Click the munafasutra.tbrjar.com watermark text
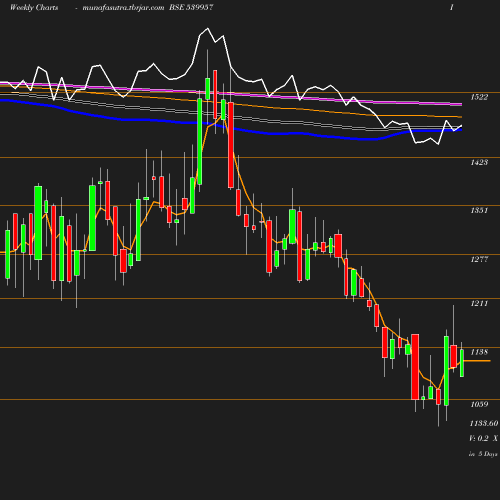500x500 pixels. (123, 8)
